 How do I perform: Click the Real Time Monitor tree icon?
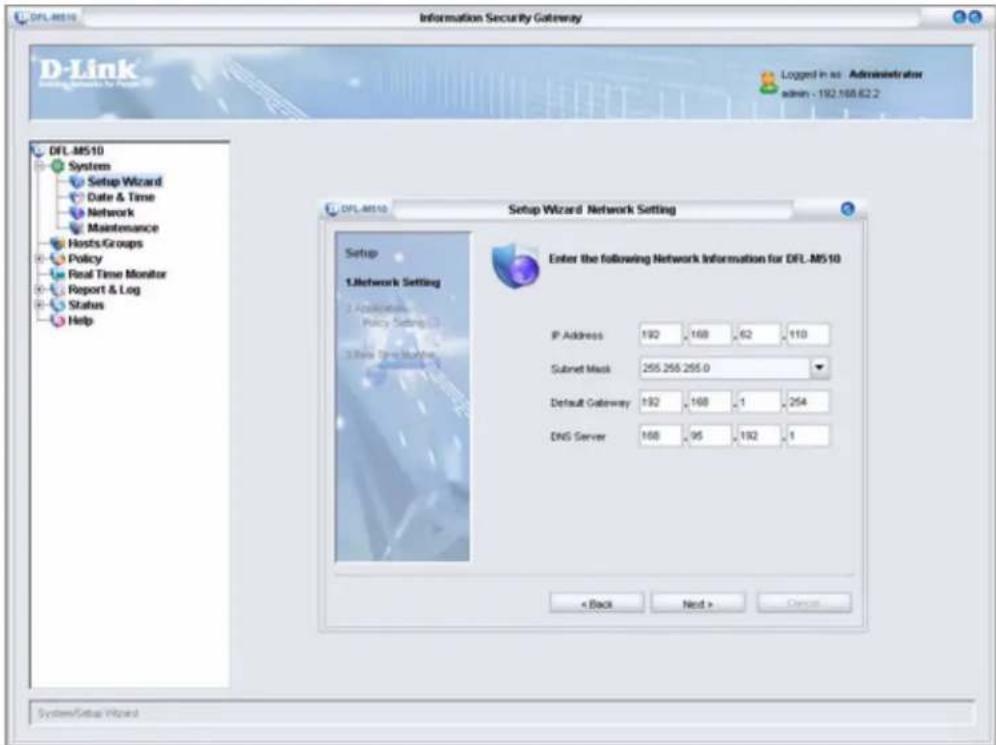(58, 274)
